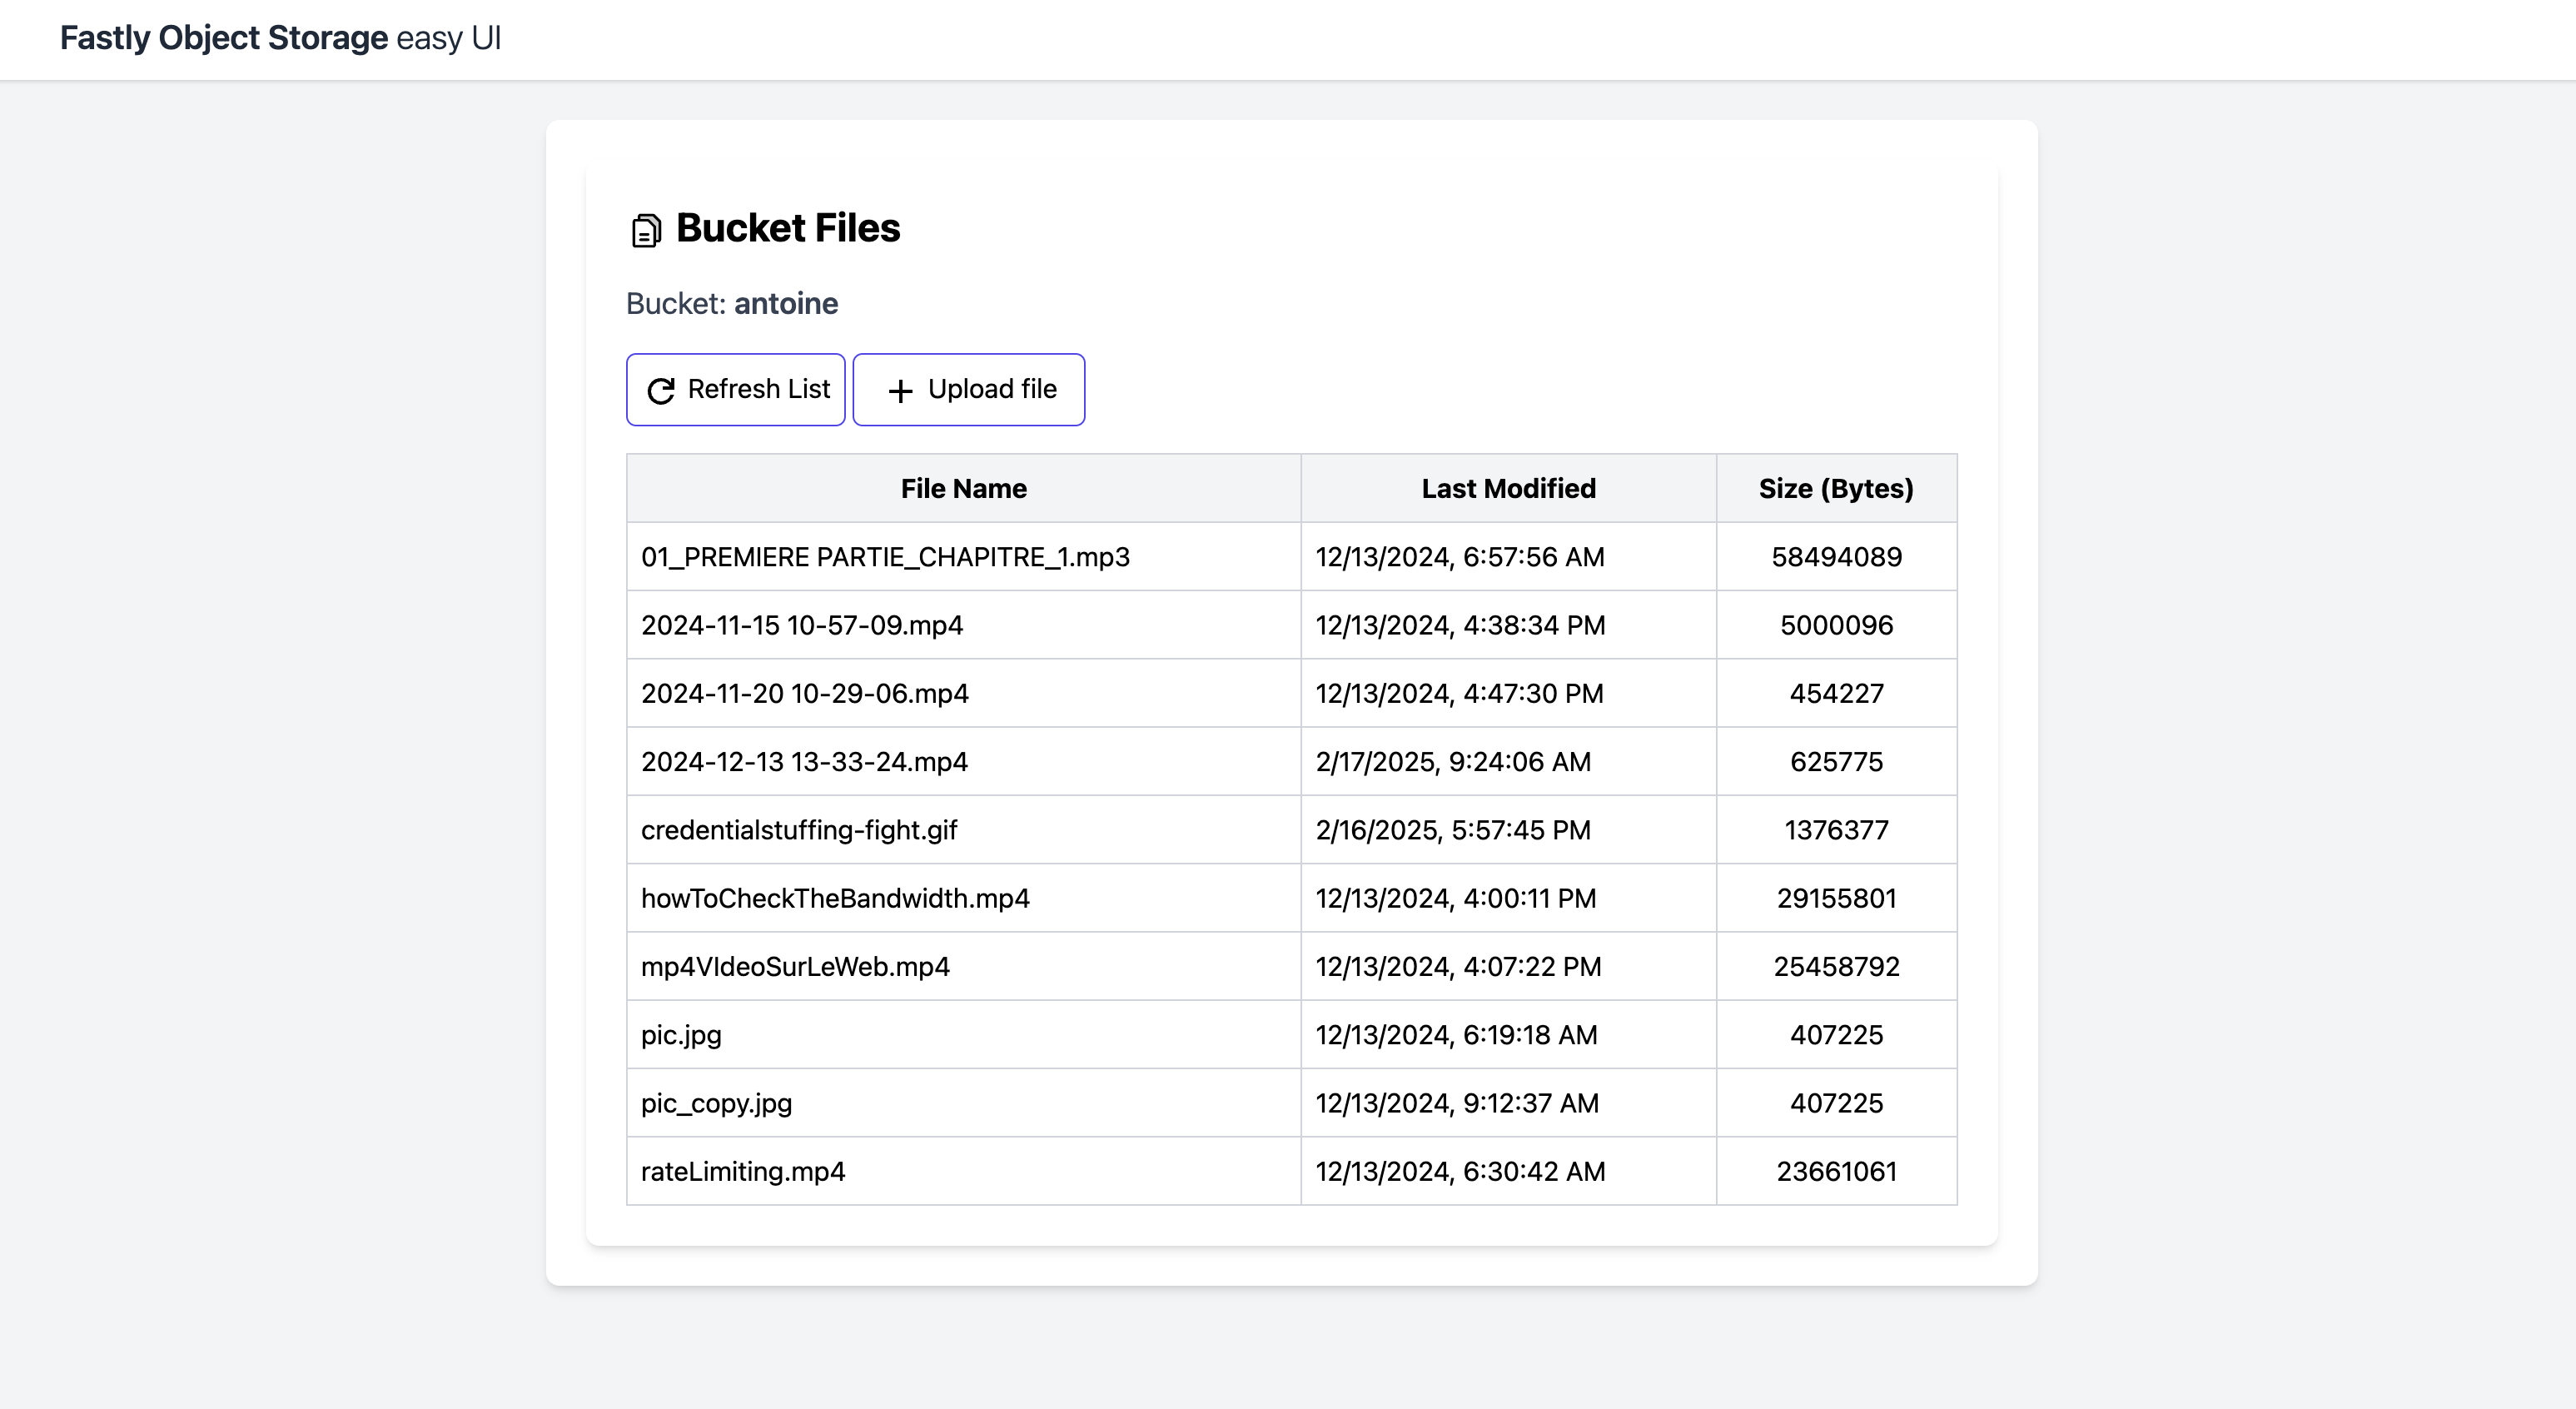
Task: Open howToCheckTheBandwidth.mp4 entry
Action: click(x=835, y=898)
